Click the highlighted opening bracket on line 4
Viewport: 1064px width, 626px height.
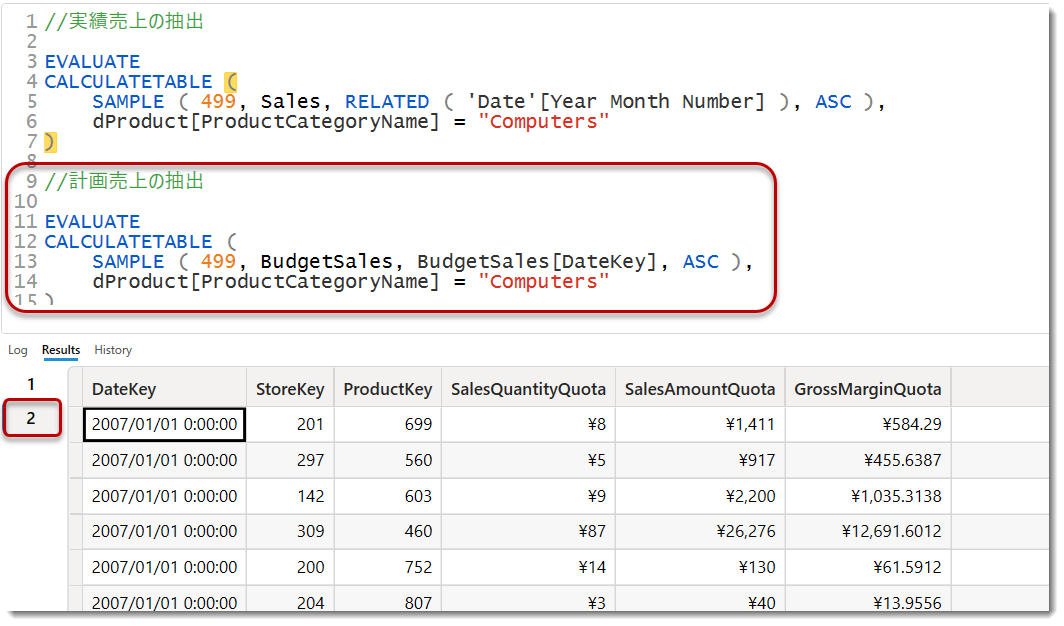(x=230, y=82)
